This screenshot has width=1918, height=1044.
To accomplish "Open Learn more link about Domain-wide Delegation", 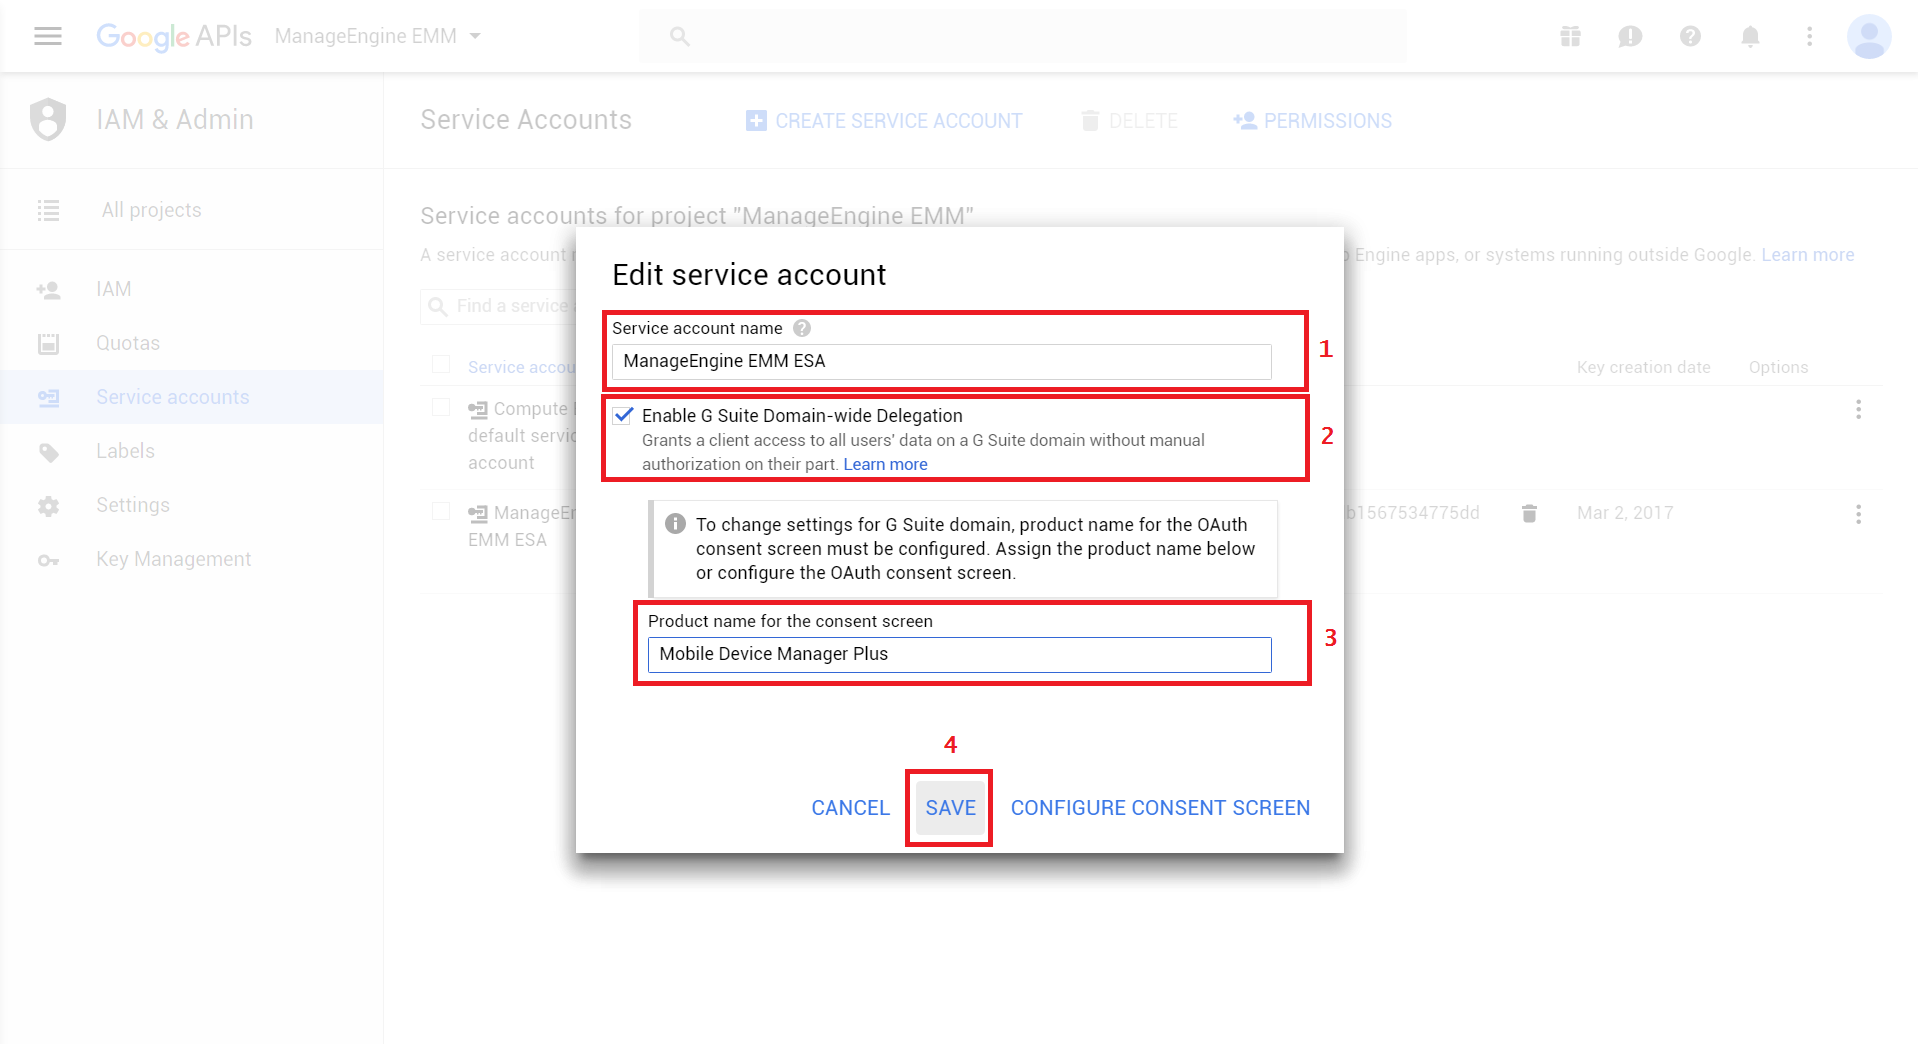I will (885, 464).
